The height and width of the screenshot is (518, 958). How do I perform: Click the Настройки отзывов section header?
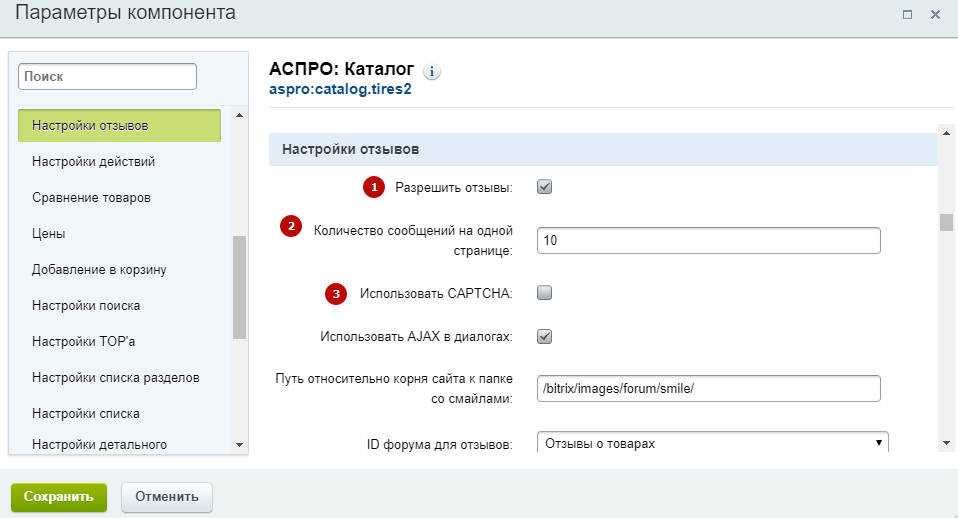tap(603, 149)
